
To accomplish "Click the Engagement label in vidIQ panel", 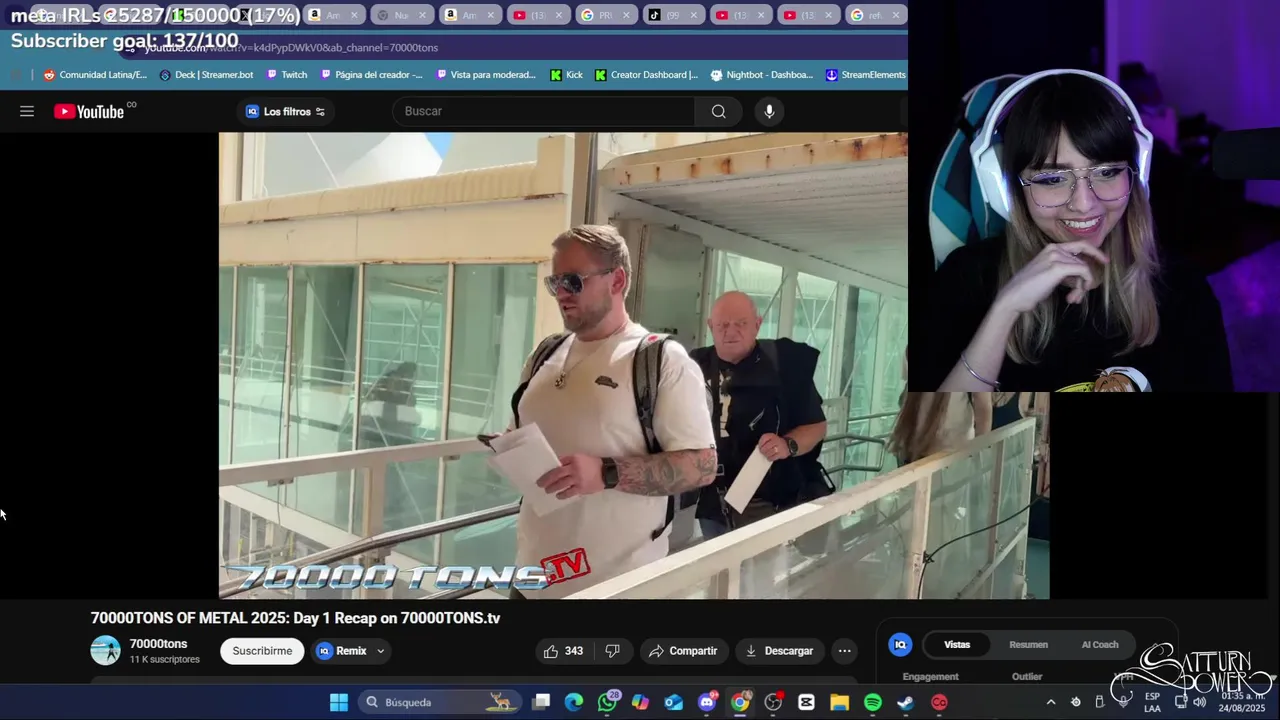I will pyautogui.click(x=930, y=677).
